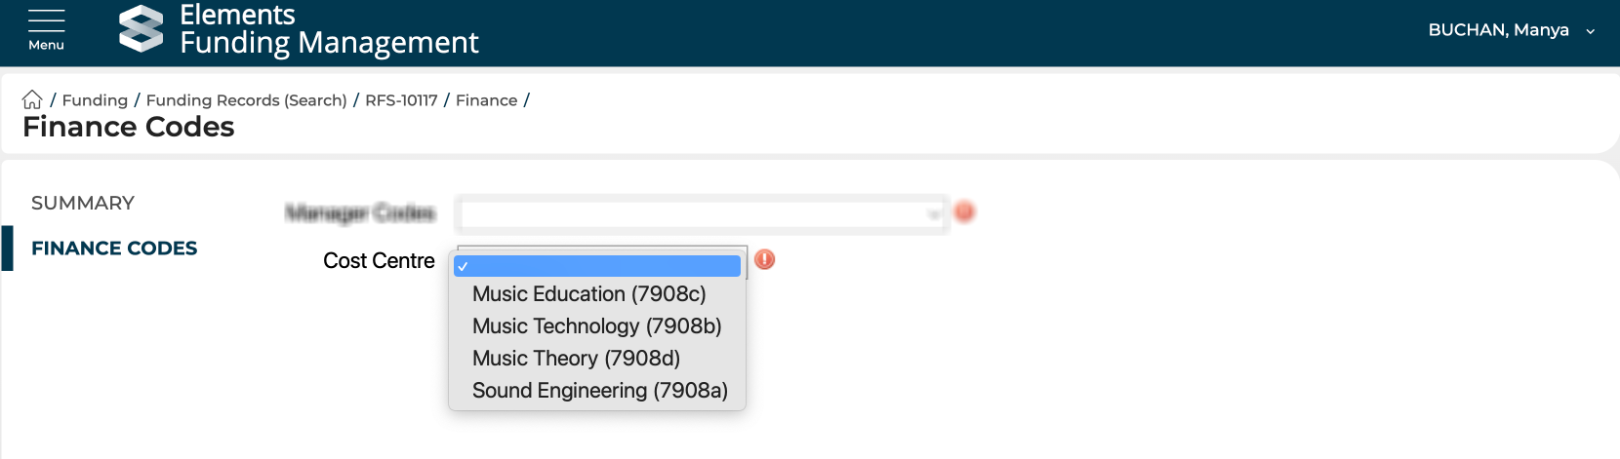Go to the home breadcrumb icon
This screenshot has height=459, width=1620.
[x=32, y=100]
